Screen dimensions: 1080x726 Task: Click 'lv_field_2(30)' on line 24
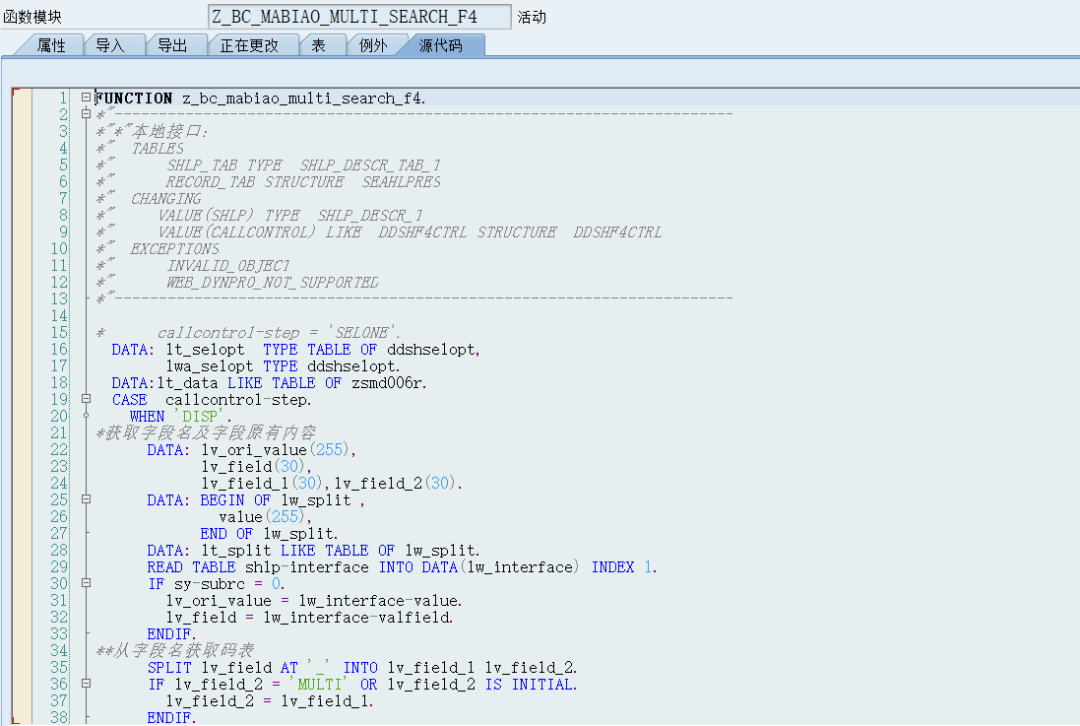click(x=394, y=484)
